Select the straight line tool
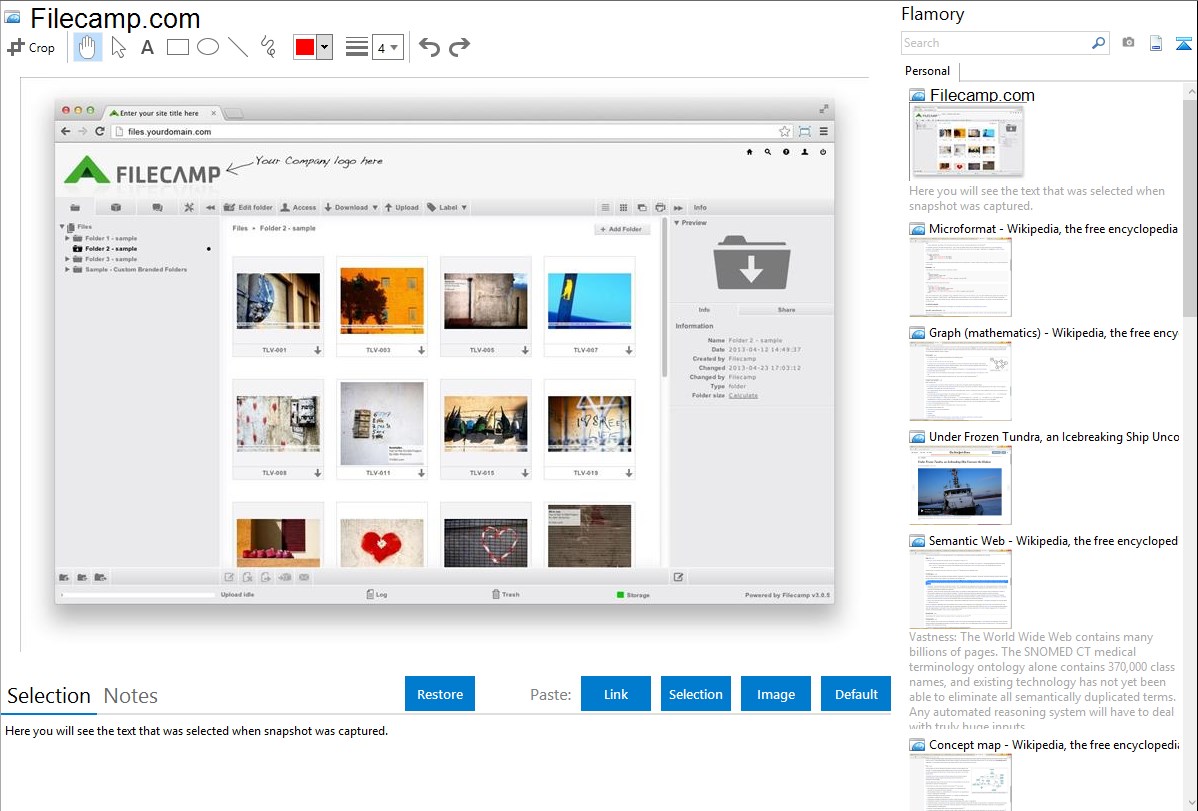This screenshot has height=811, width=1198. coord(238,47)
